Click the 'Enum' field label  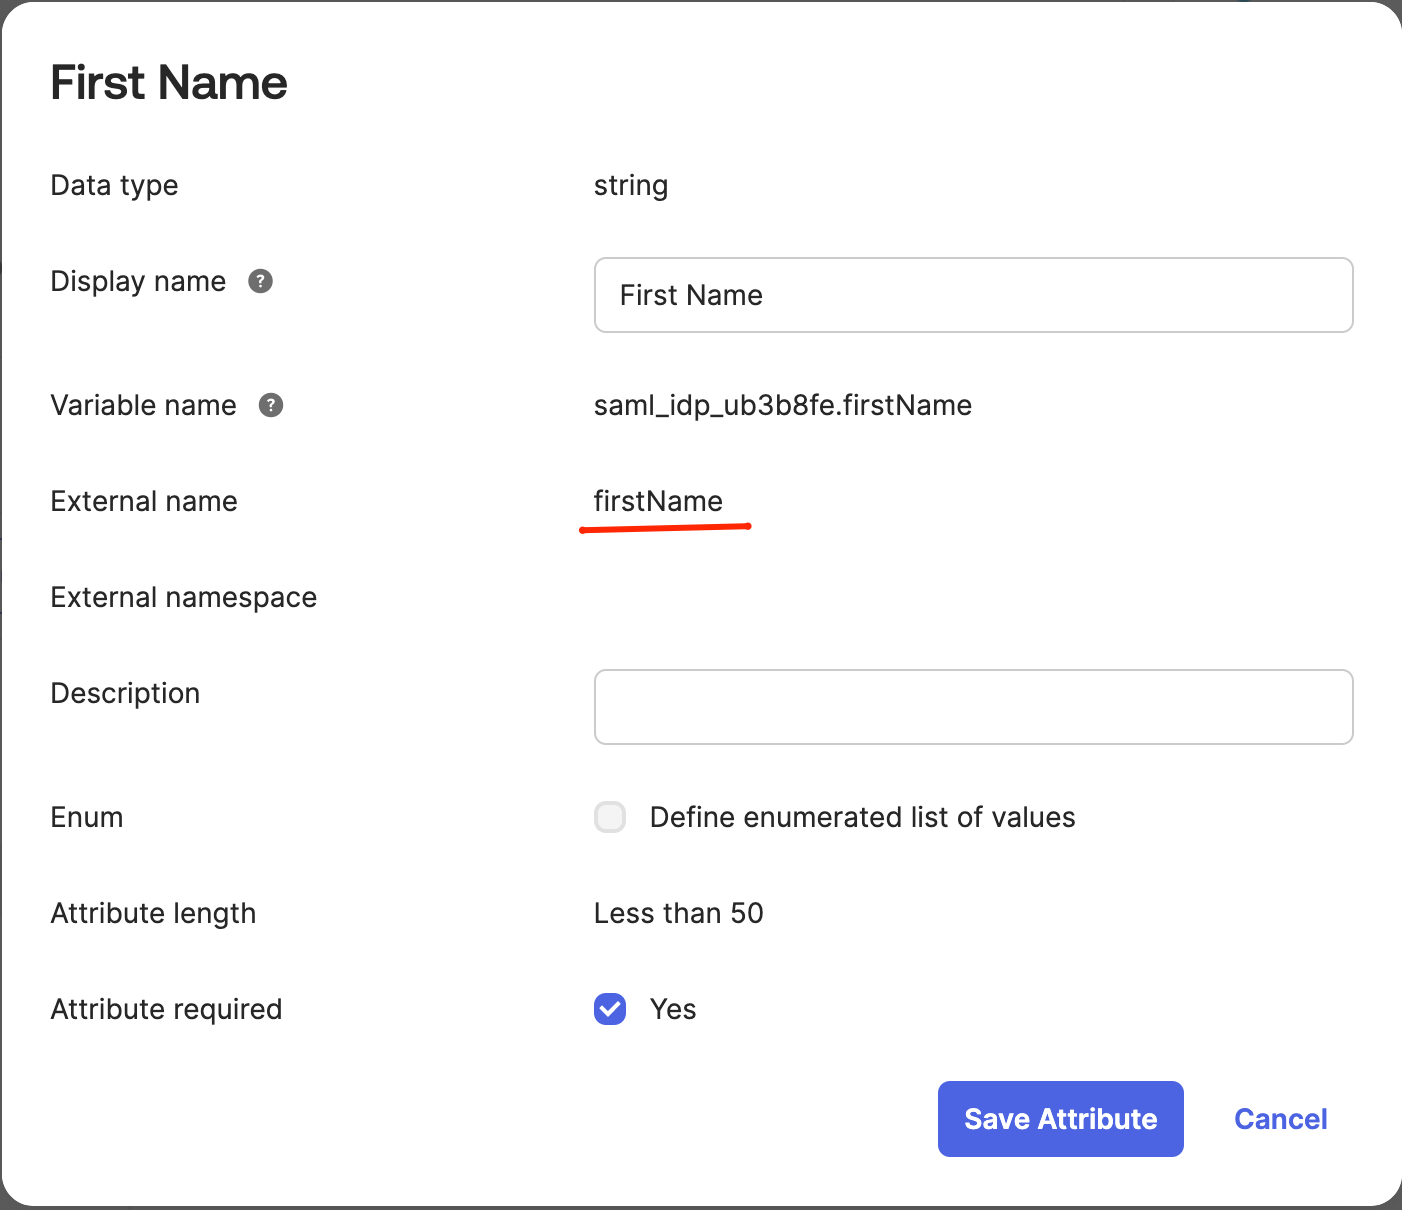coord(87,817)
